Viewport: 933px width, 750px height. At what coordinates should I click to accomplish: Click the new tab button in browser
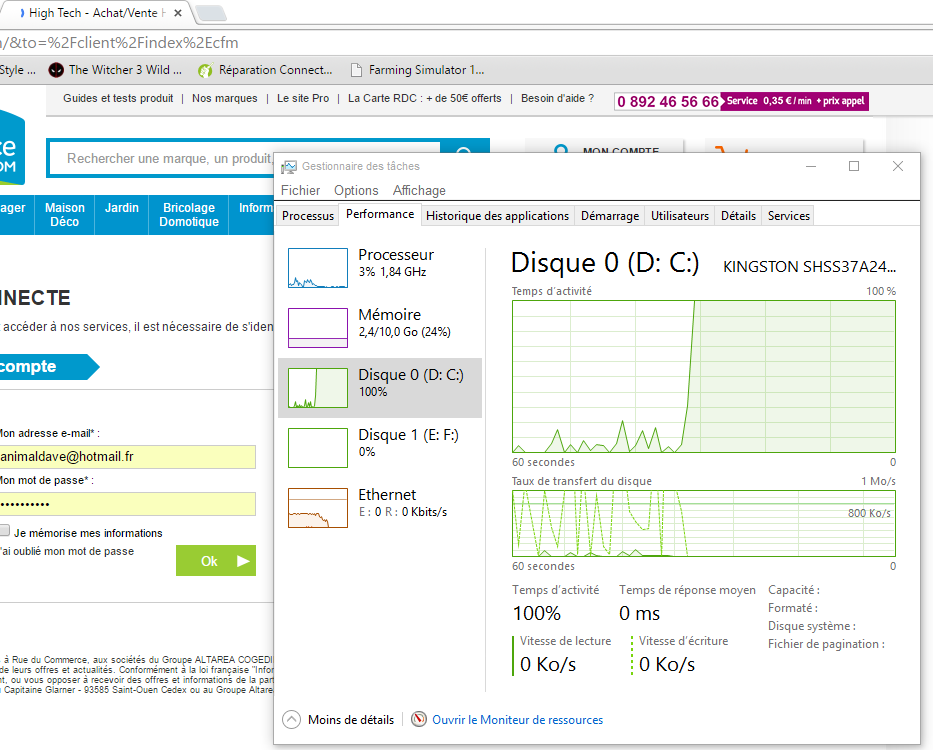pos(211,13)
